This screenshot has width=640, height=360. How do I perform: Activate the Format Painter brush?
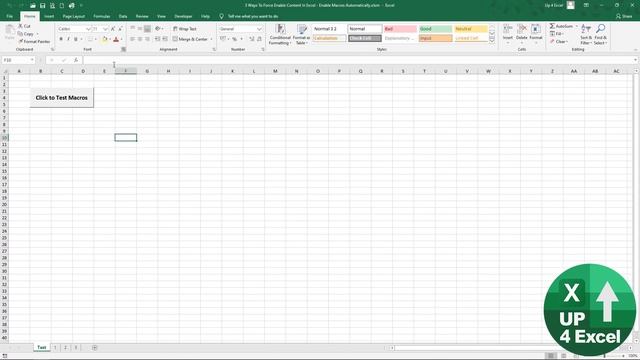[x=34, y=42]
